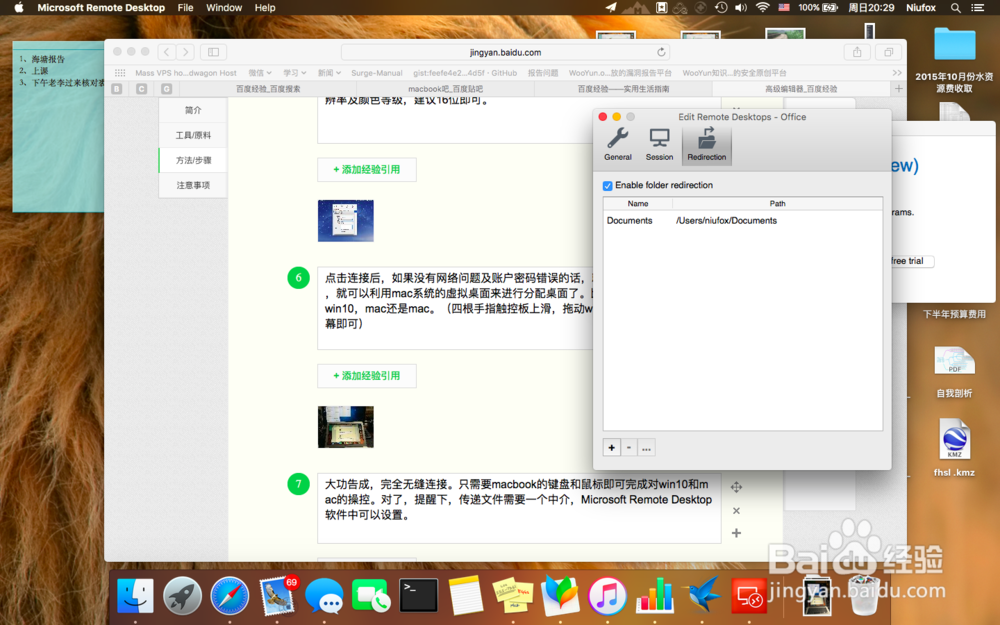Add a step with plus beside step 7
The width and height of the screenshot is (1000, 625).
pyautogui.click(x=736, y=533)
